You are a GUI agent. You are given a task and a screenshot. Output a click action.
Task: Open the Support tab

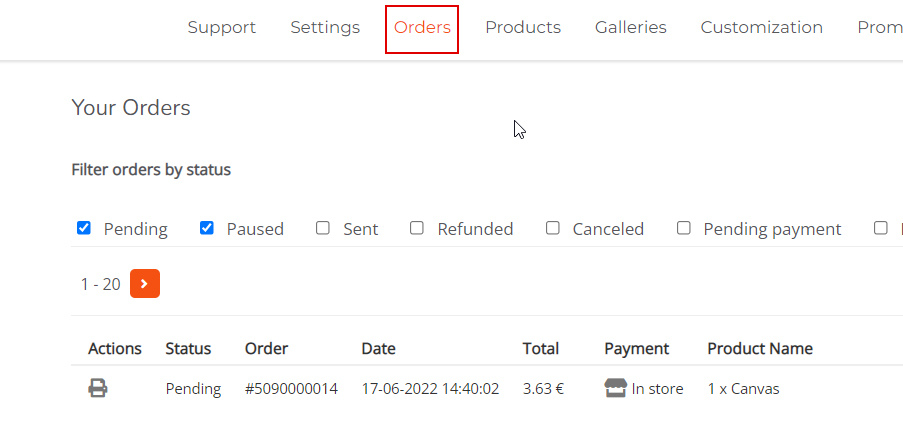(222, 28)
